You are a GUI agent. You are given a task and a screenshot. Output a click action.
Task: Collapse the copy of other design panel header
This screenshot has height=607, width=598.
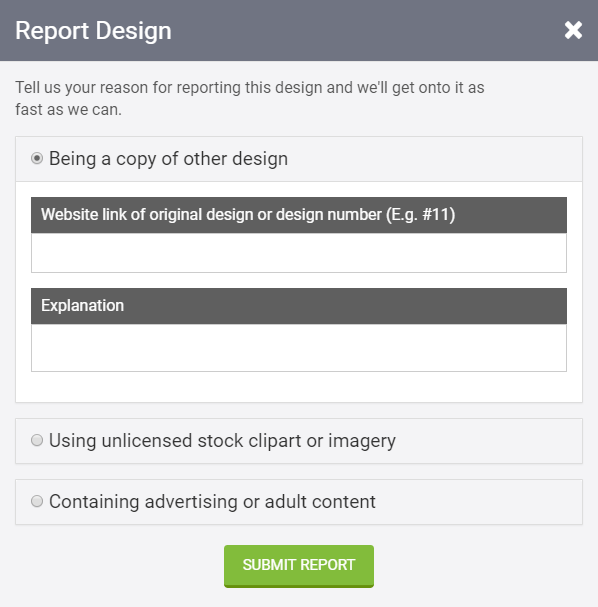point(299,159)
